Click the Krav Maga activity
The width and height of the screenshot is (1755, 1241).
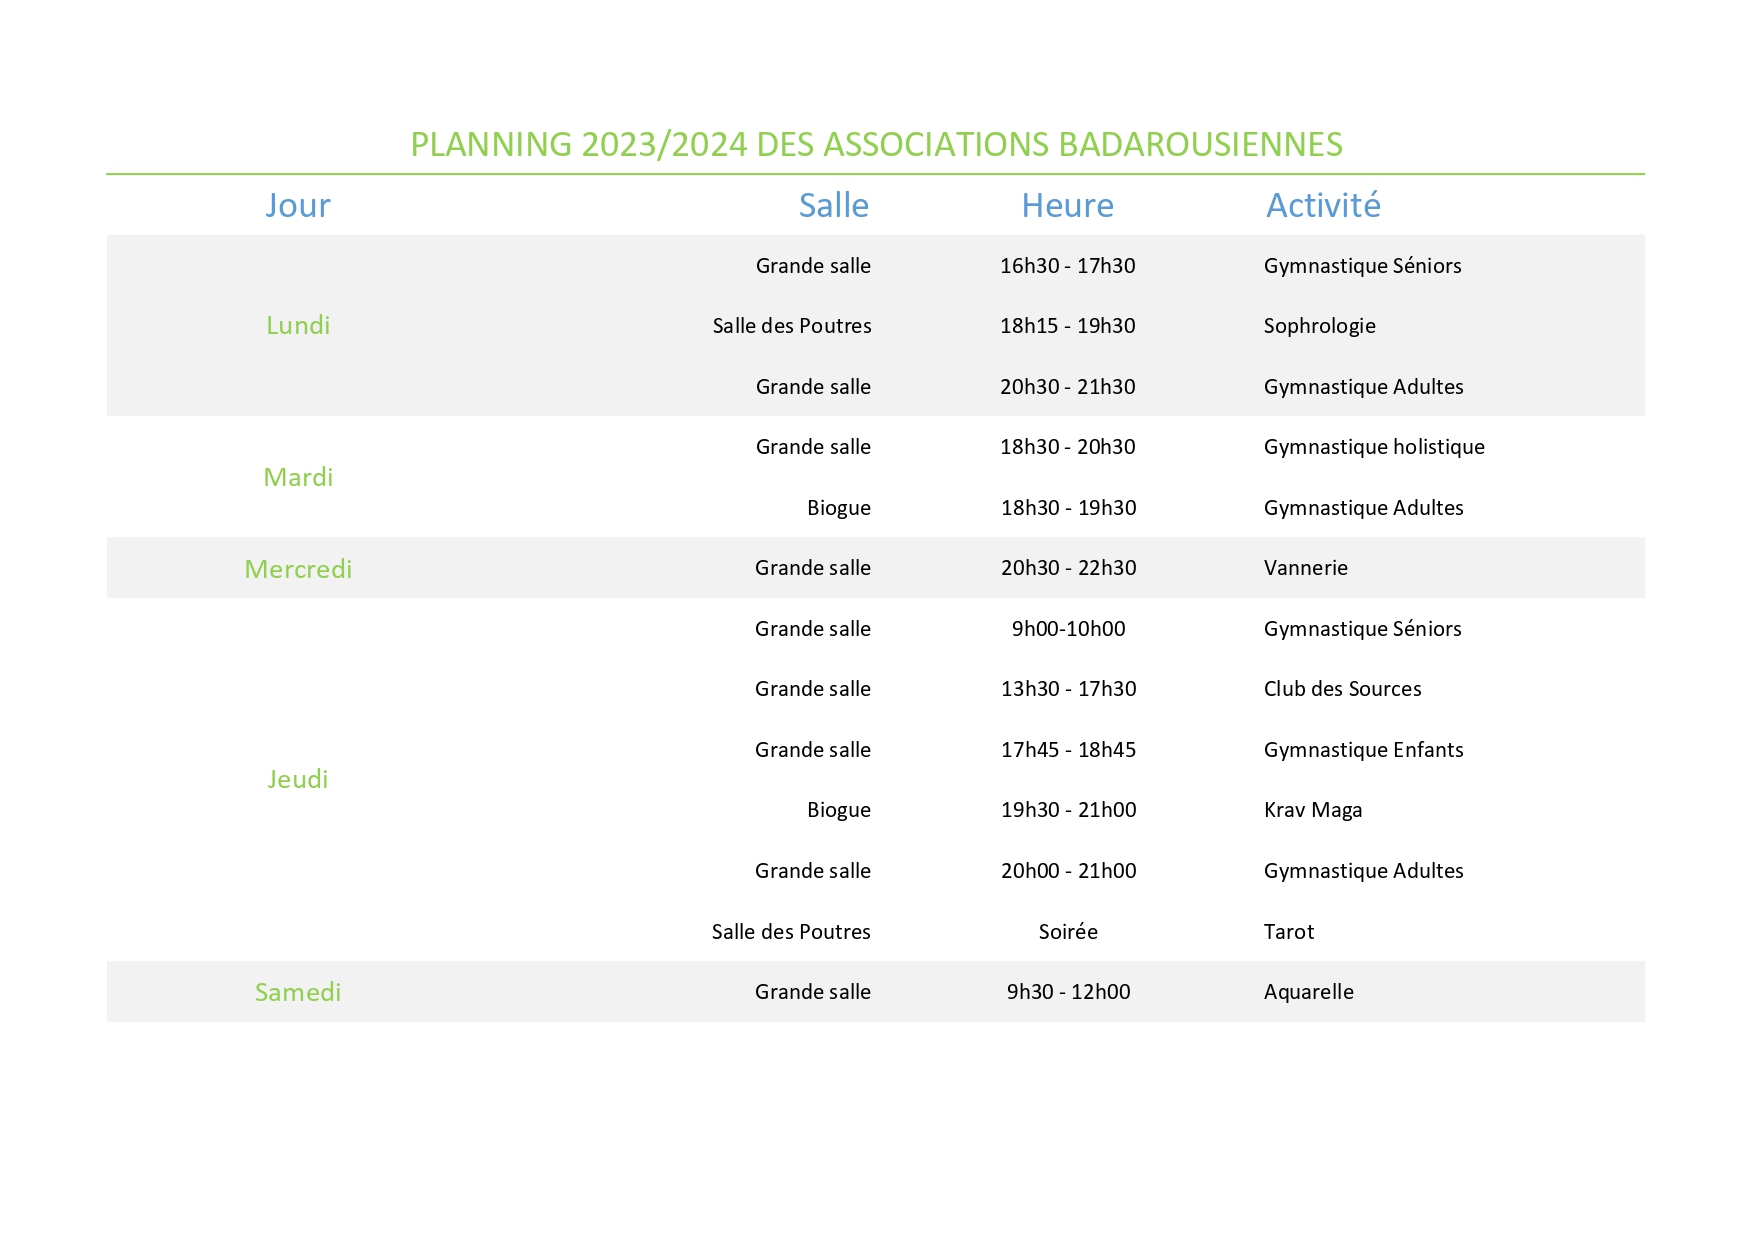point(1312,810)
